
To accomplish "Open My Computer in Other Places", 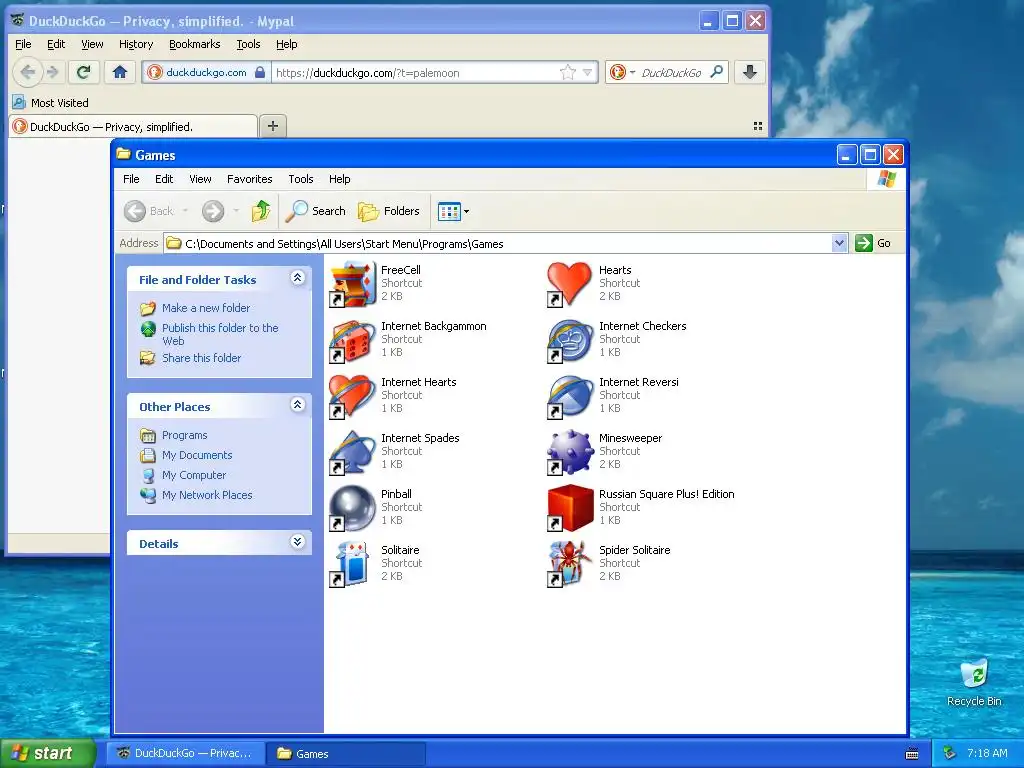I will [x=194, y=475].
